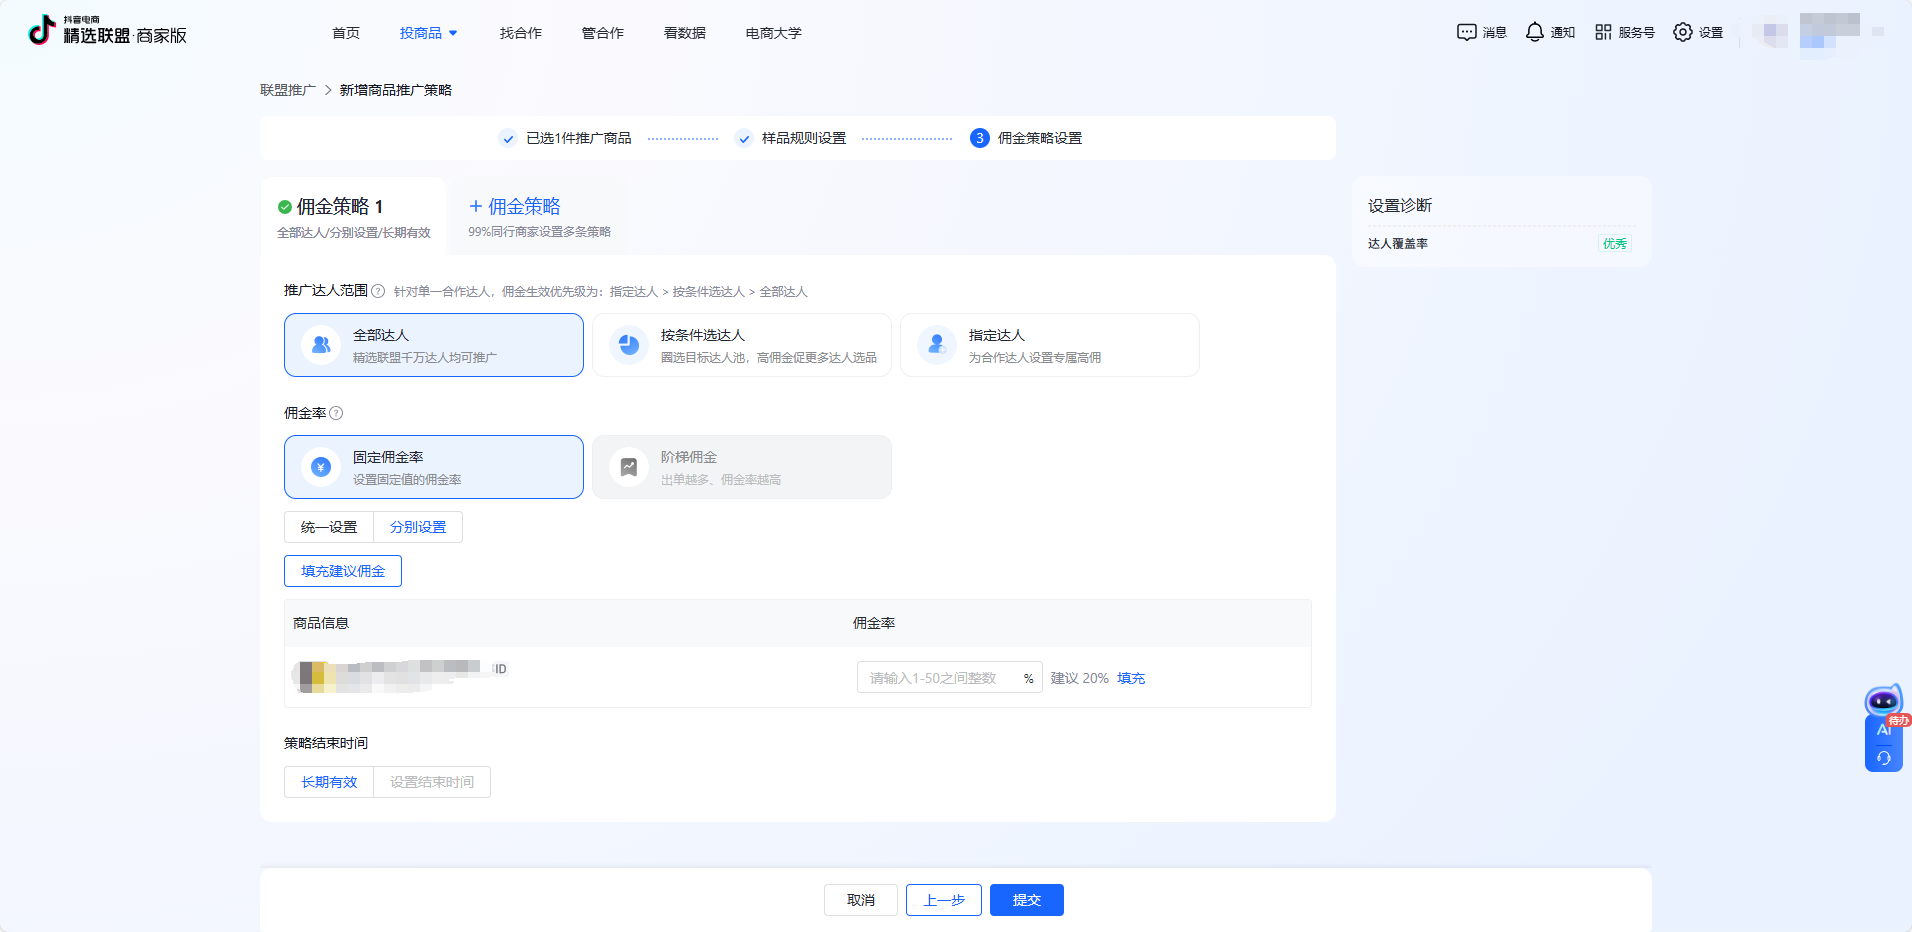Open the 服务号 grid icon
The height and width of the screenshot is (932, 1912).
pos(1603,32)
